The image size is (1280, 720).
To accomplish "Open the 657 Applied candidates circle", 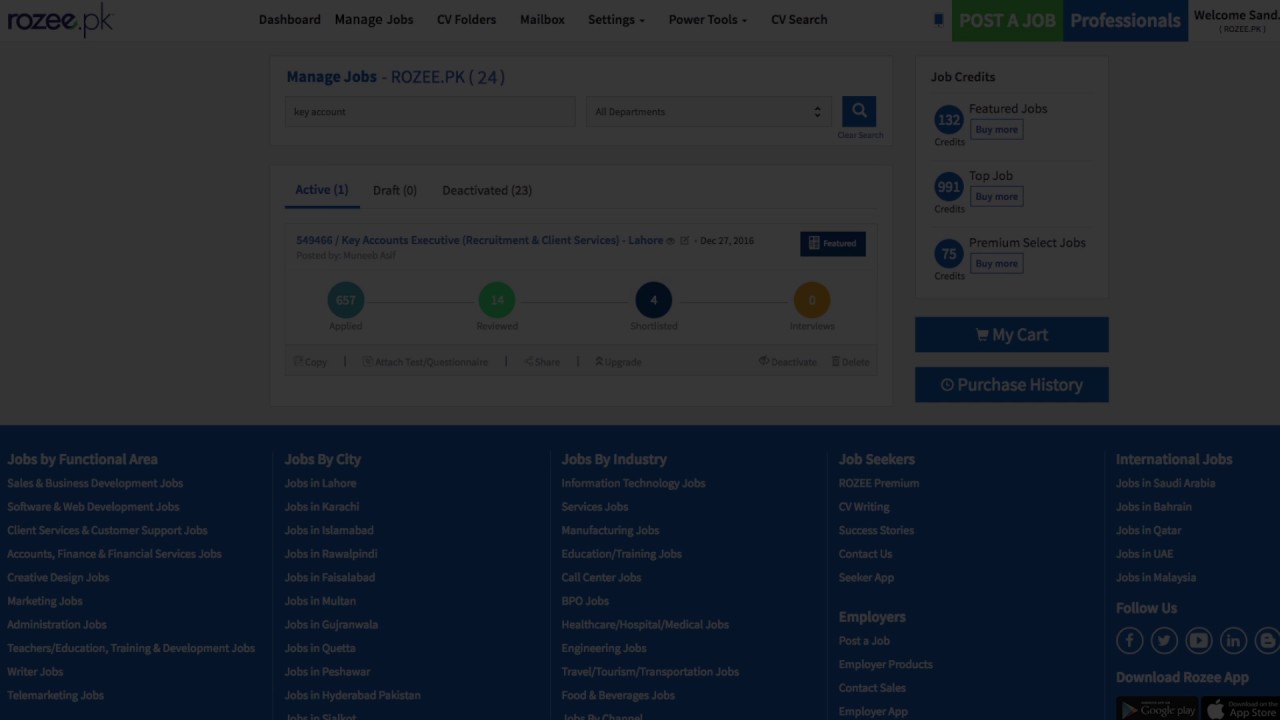I will coord(346,300).
